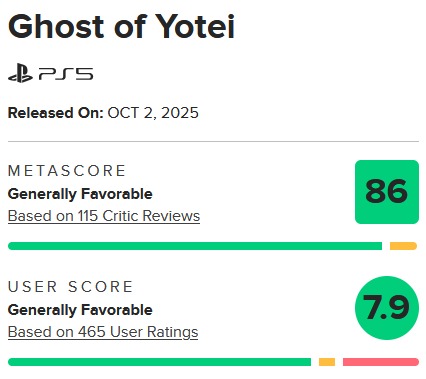The image size is (426, 379).
Task: Open the round 7.9 user score badge
Action: 387,308
